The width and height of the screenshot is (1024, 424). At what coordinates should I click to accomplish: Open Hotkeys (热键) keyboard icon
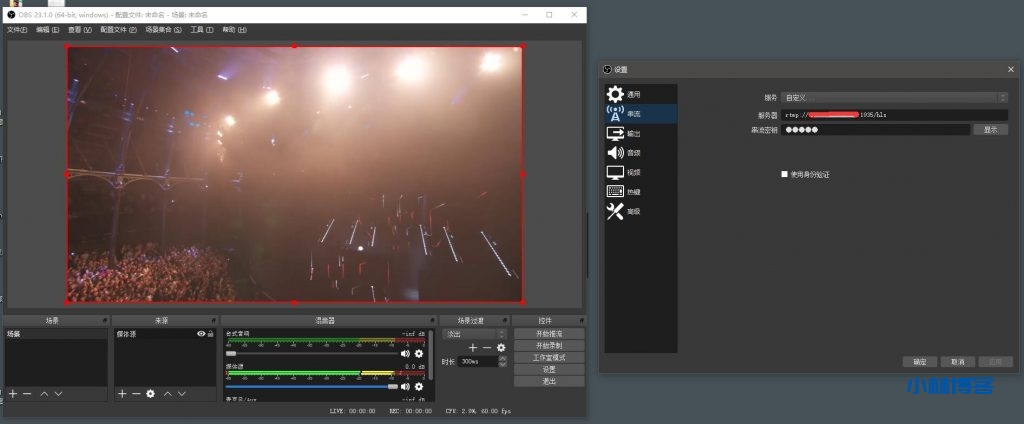tap(615, 191)
